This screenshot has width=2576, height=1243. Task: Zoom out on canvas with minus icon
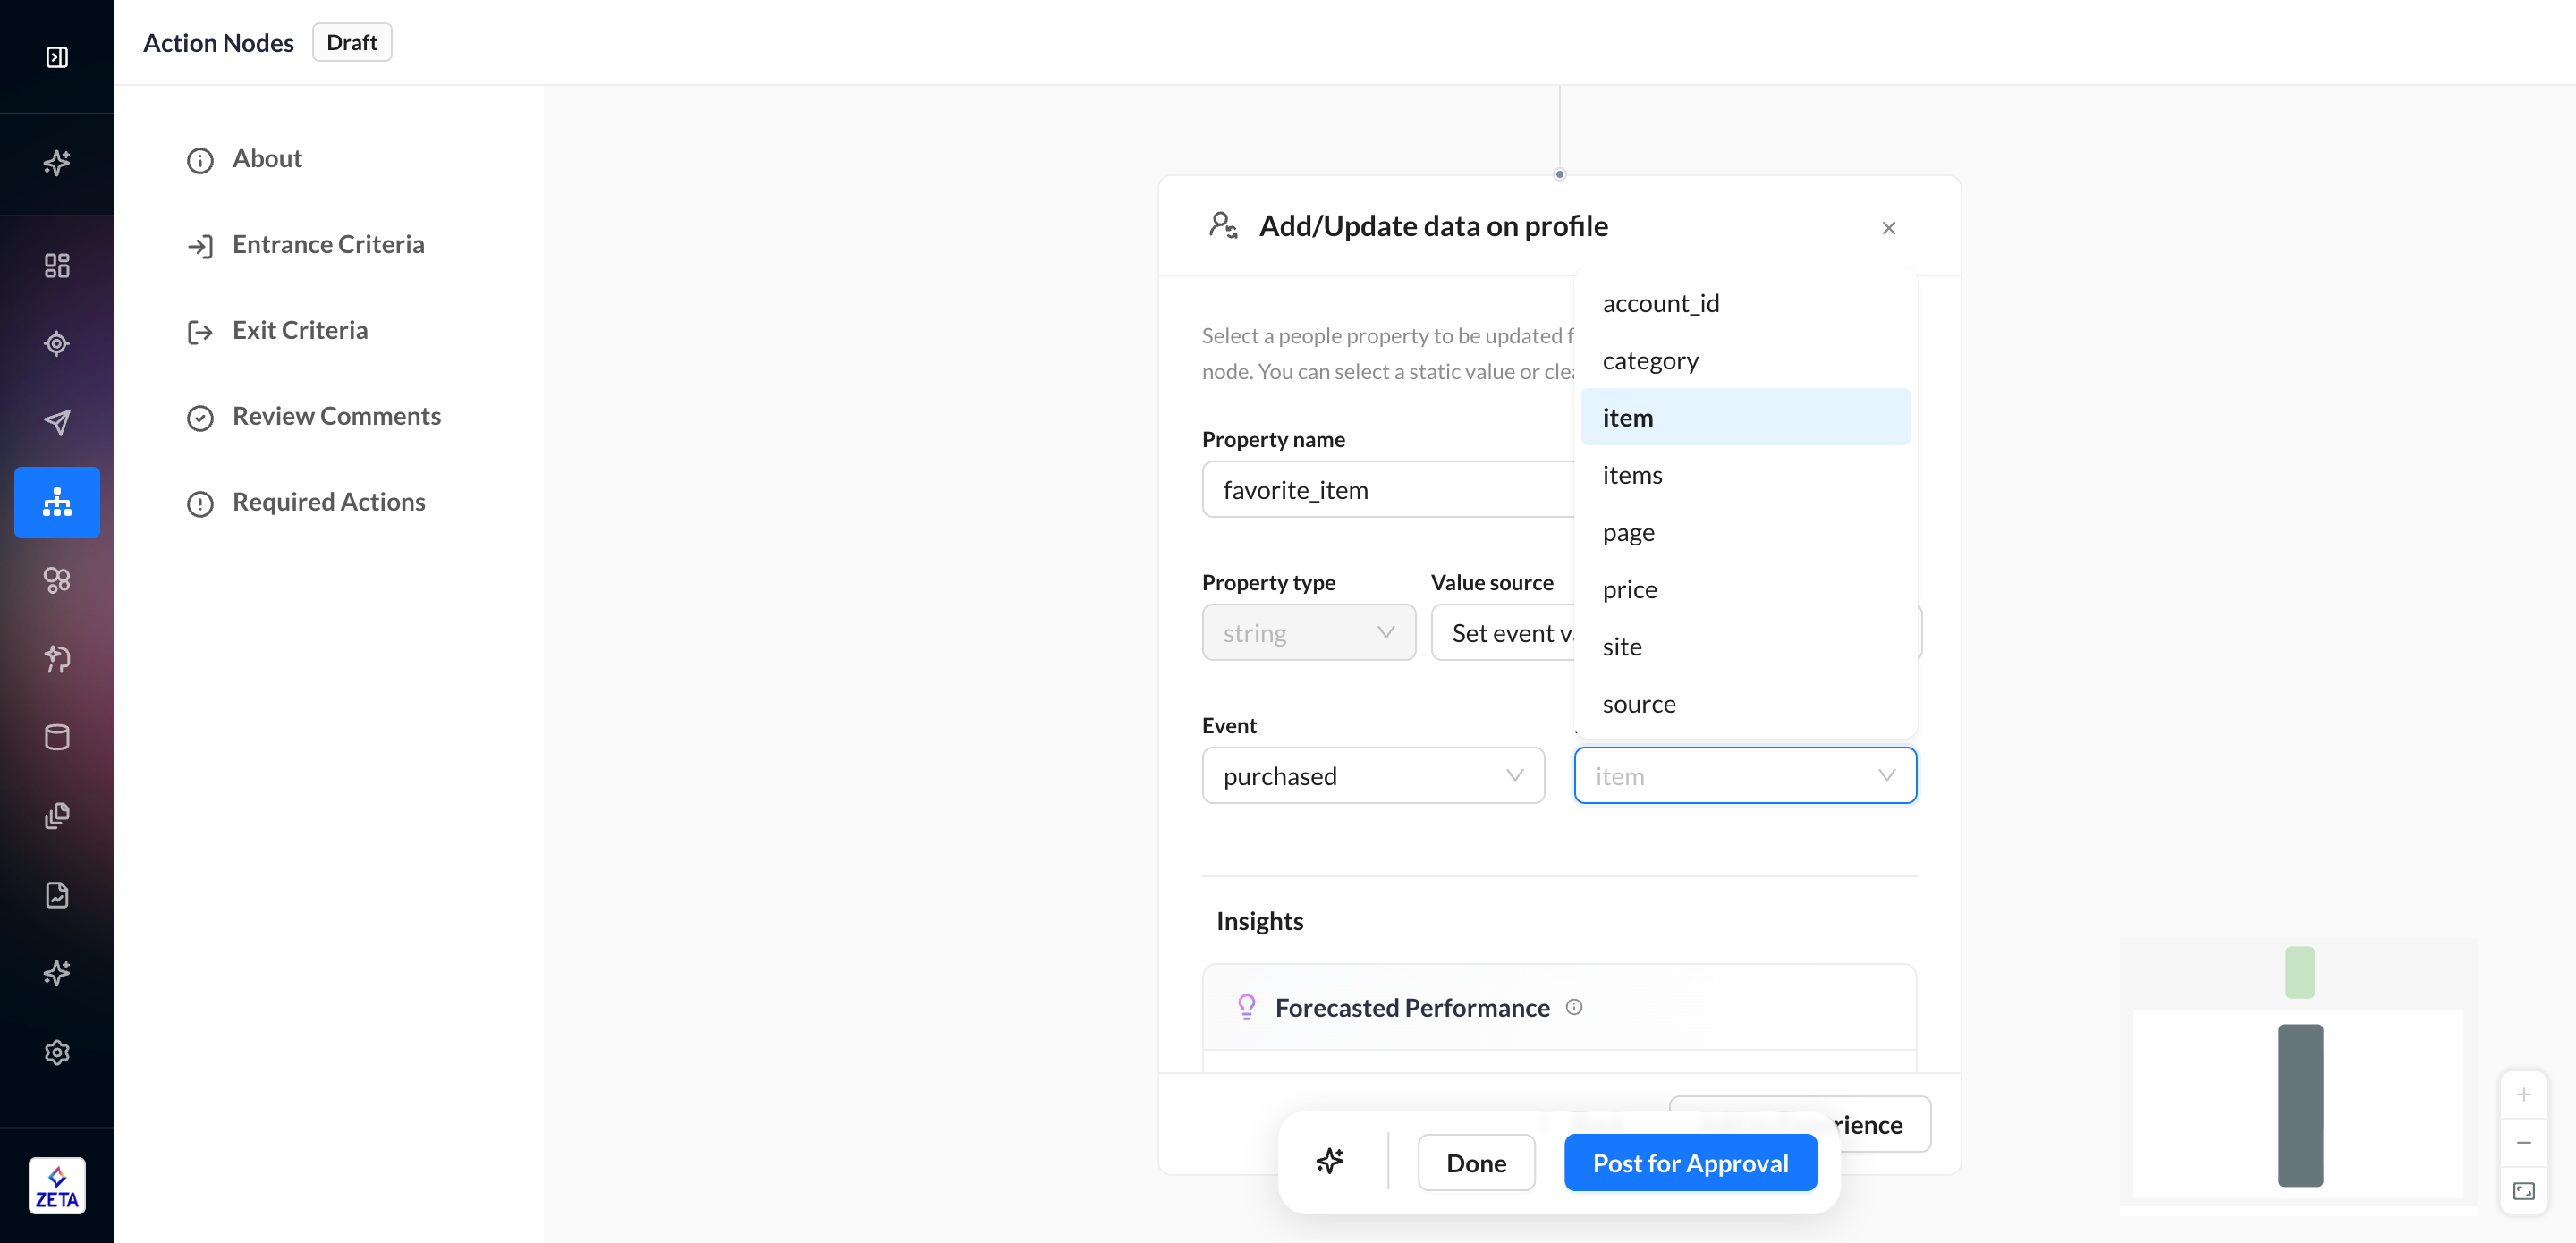tap(2523, 1142)
